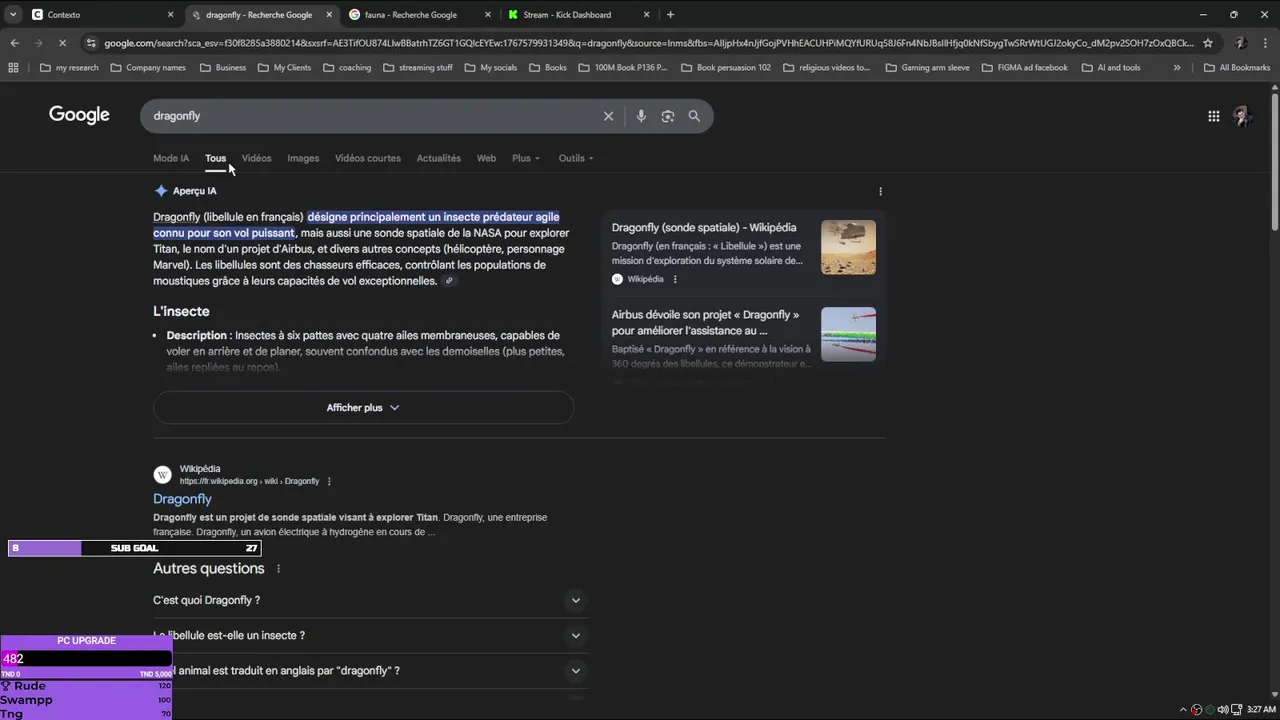Open the blue Dragonfly Wikipedia result title

click(182, 499)
